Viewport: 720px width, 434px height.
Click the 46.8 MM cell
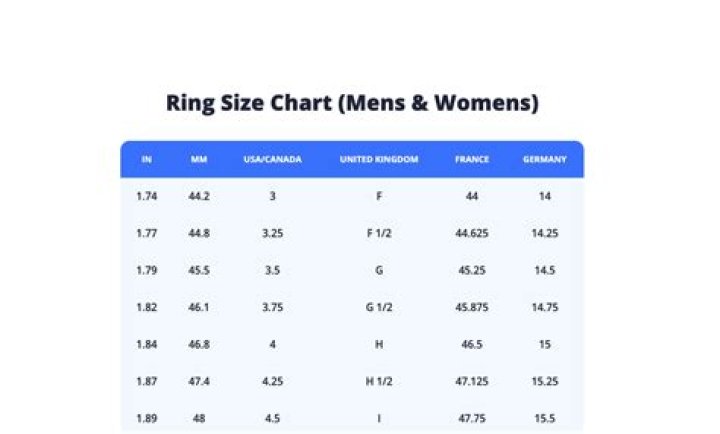199,344
